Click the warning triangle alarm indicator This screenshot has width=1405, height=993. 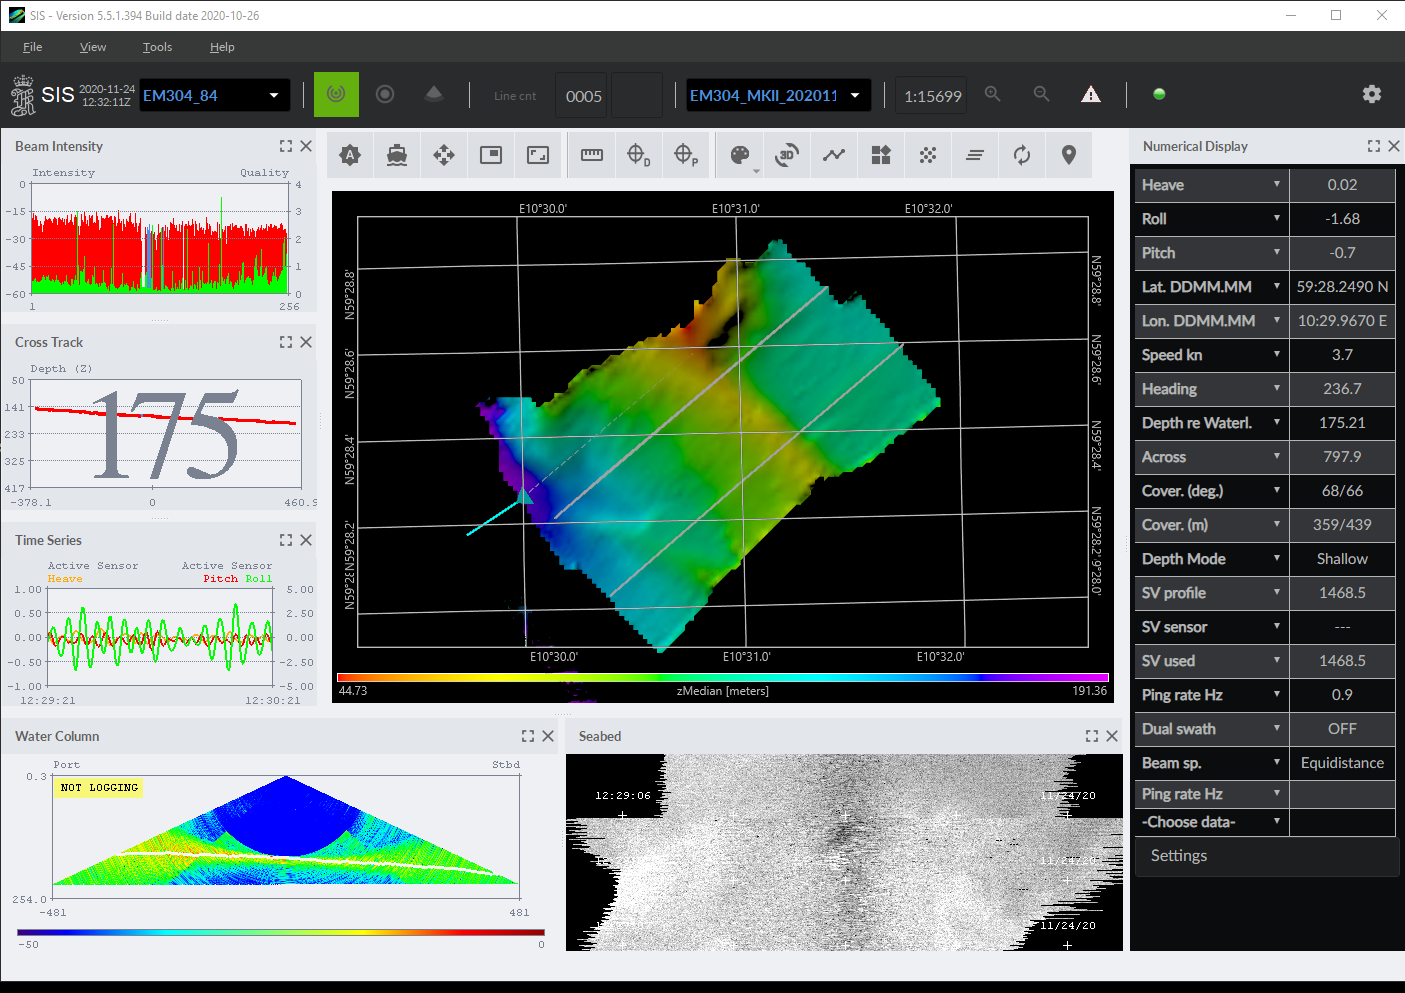pyautogui.click(x=1090, y=94)
